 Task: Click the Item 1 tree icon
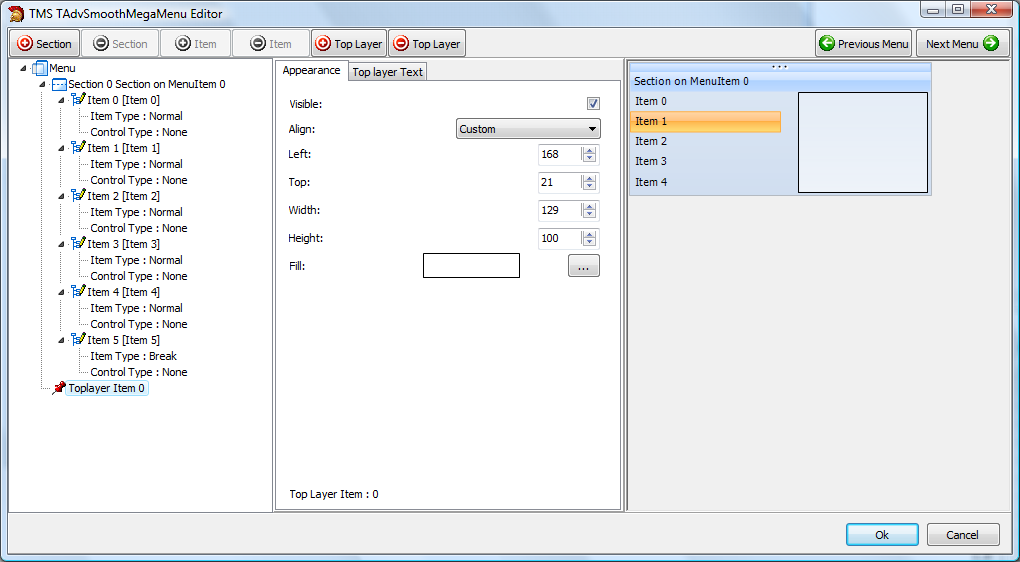(78, 148)
